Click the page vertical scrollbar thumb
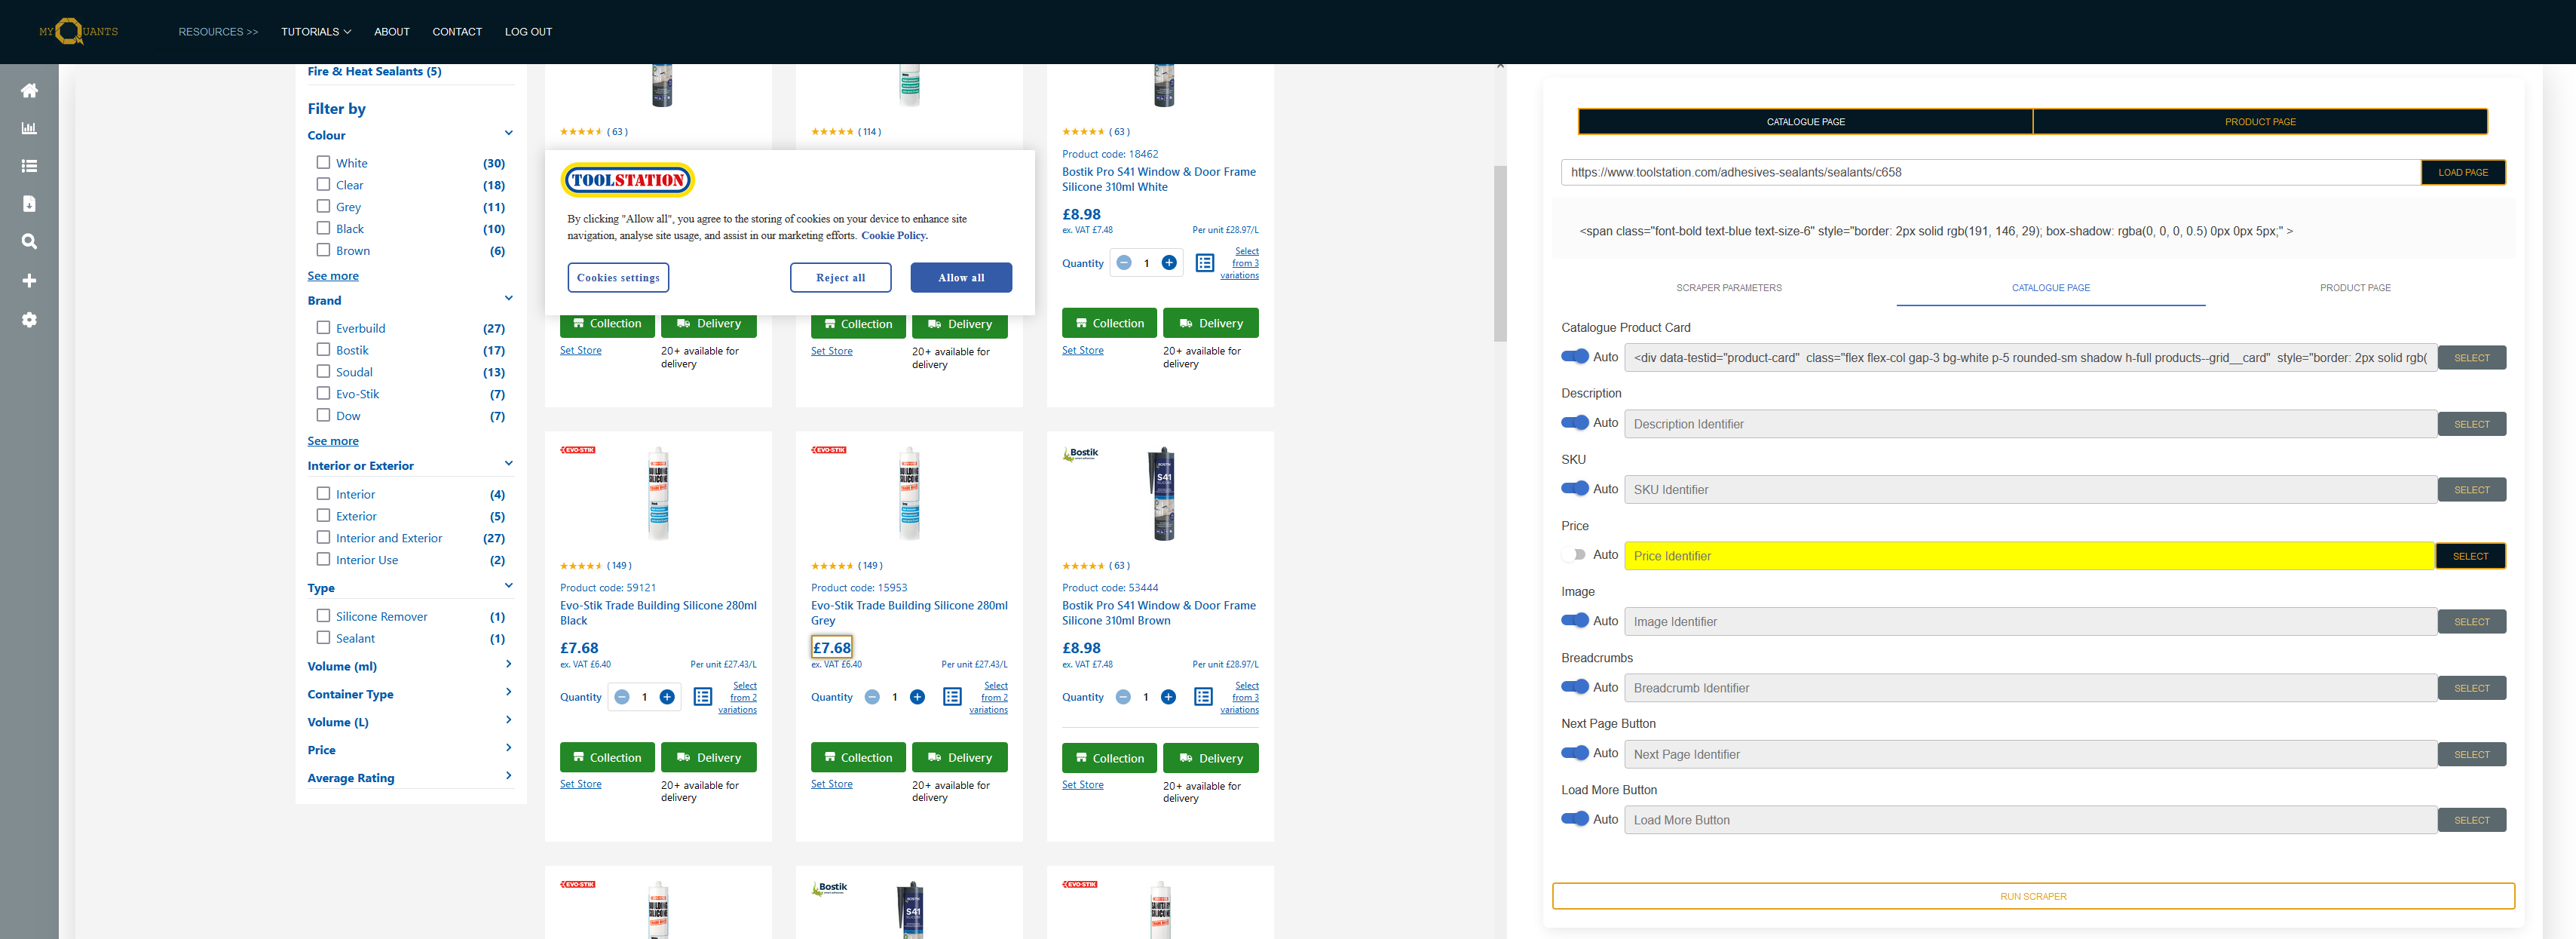2576x939 pixels. coord(1500,253)
